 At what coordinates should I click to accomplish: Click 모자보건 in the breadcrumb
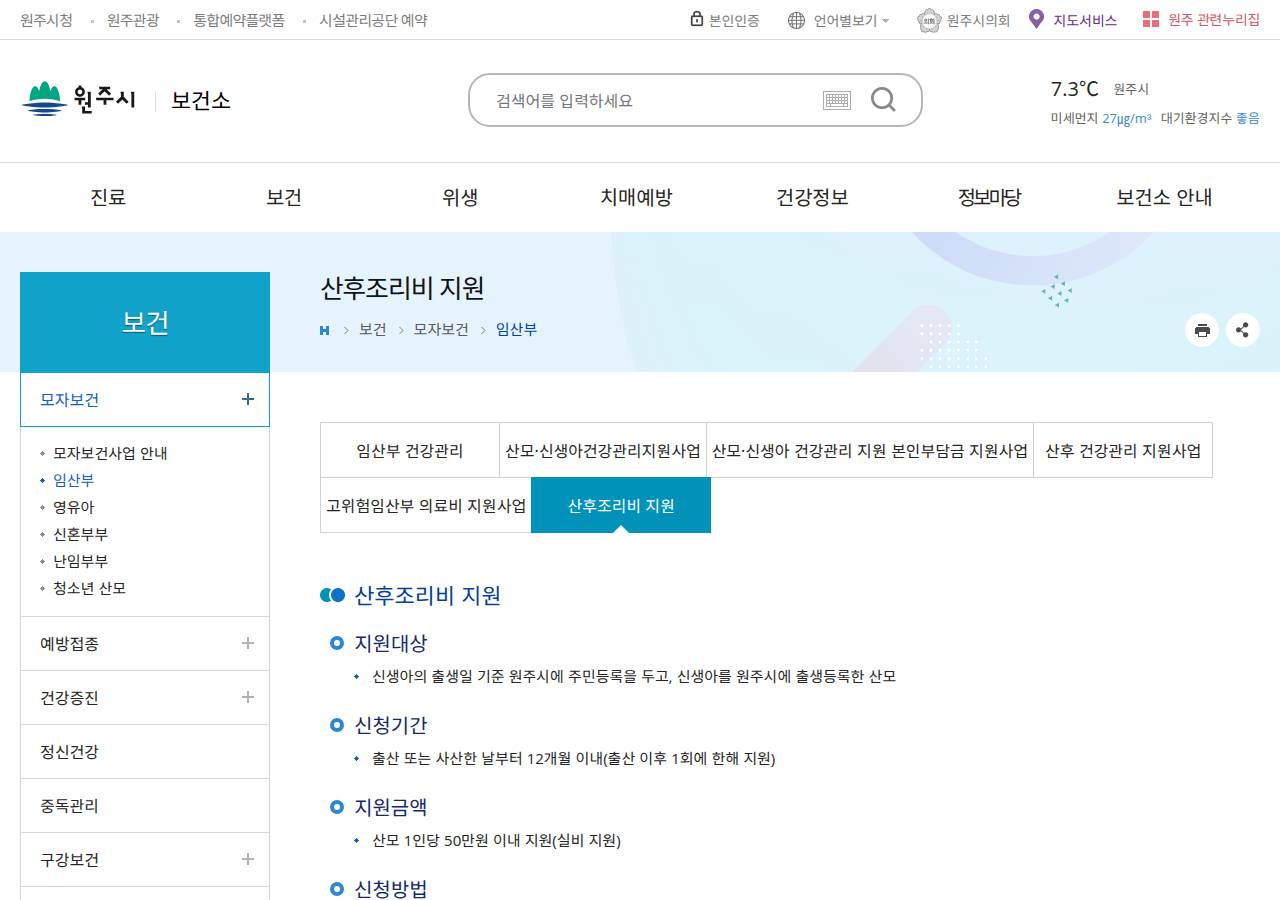pos(441,329)
